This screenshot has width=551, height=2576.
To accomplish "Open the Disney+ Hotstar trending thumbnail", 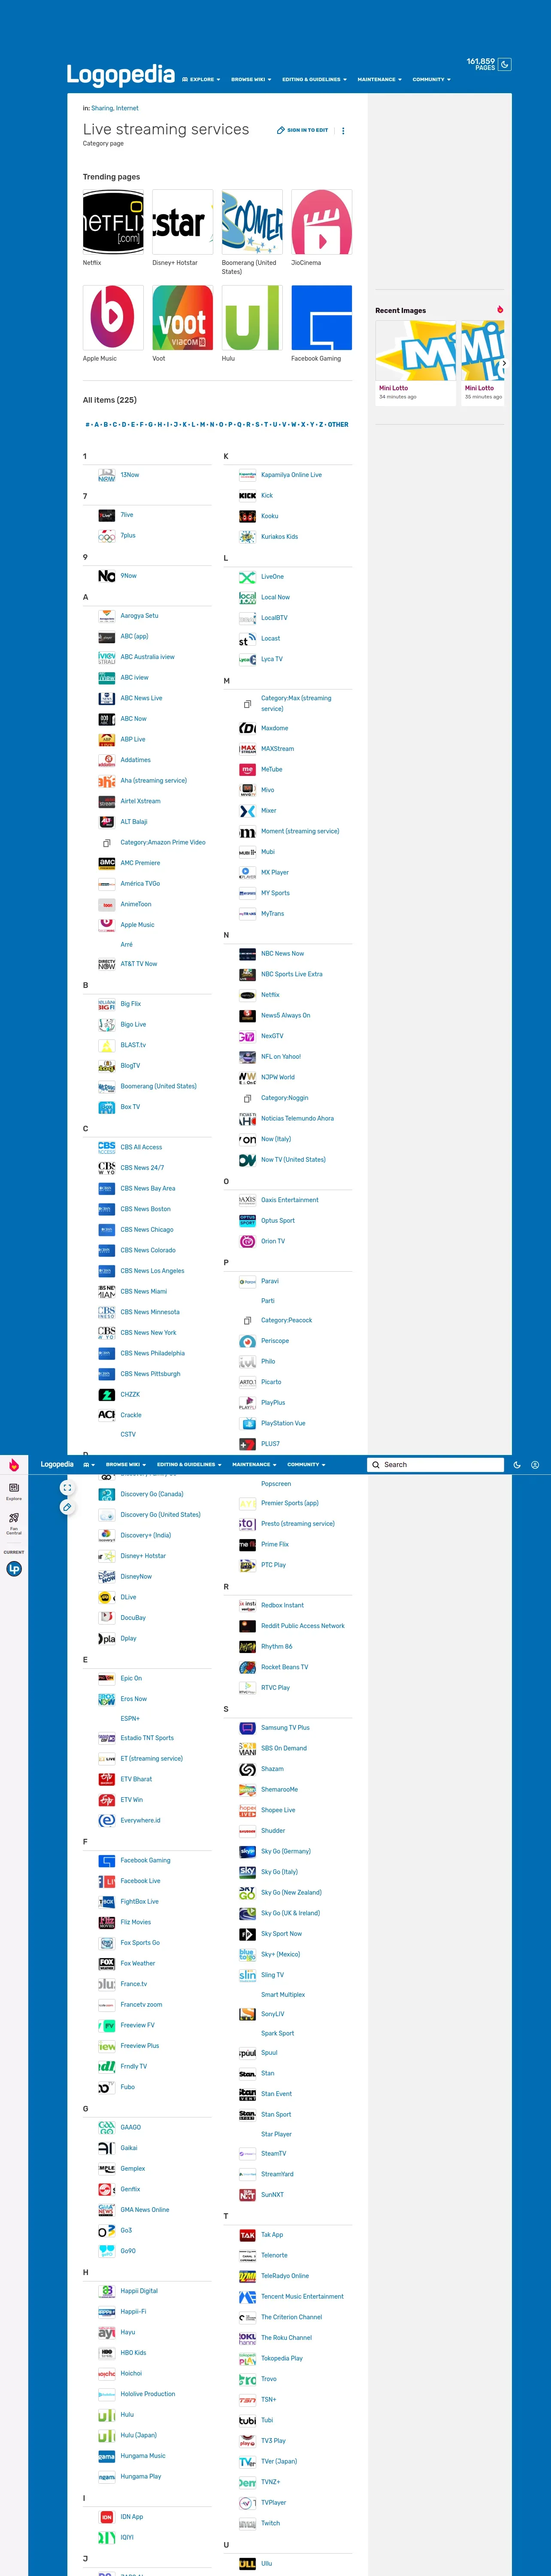I will point(182,222).
